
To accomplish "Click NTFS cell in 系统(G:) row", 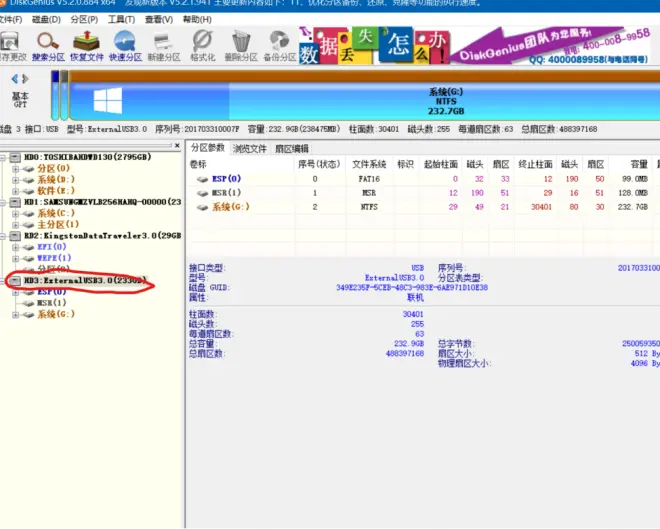I will point(369,207).
